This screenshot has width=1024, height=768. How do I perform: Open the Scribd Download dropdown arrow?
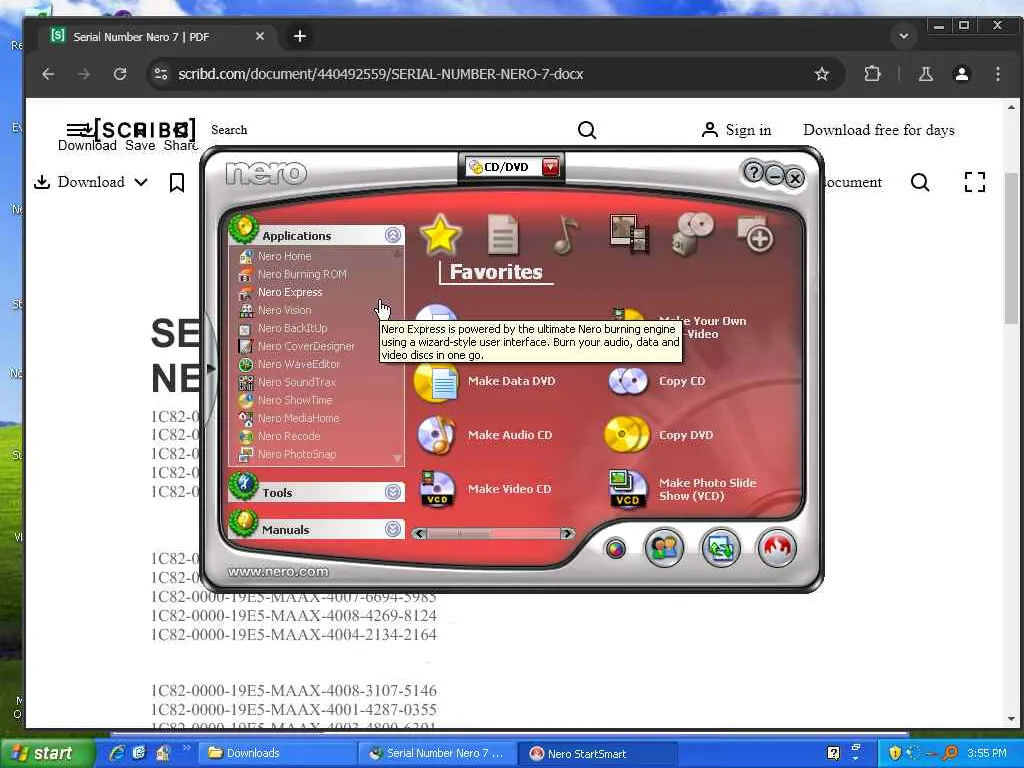[141, 182]
